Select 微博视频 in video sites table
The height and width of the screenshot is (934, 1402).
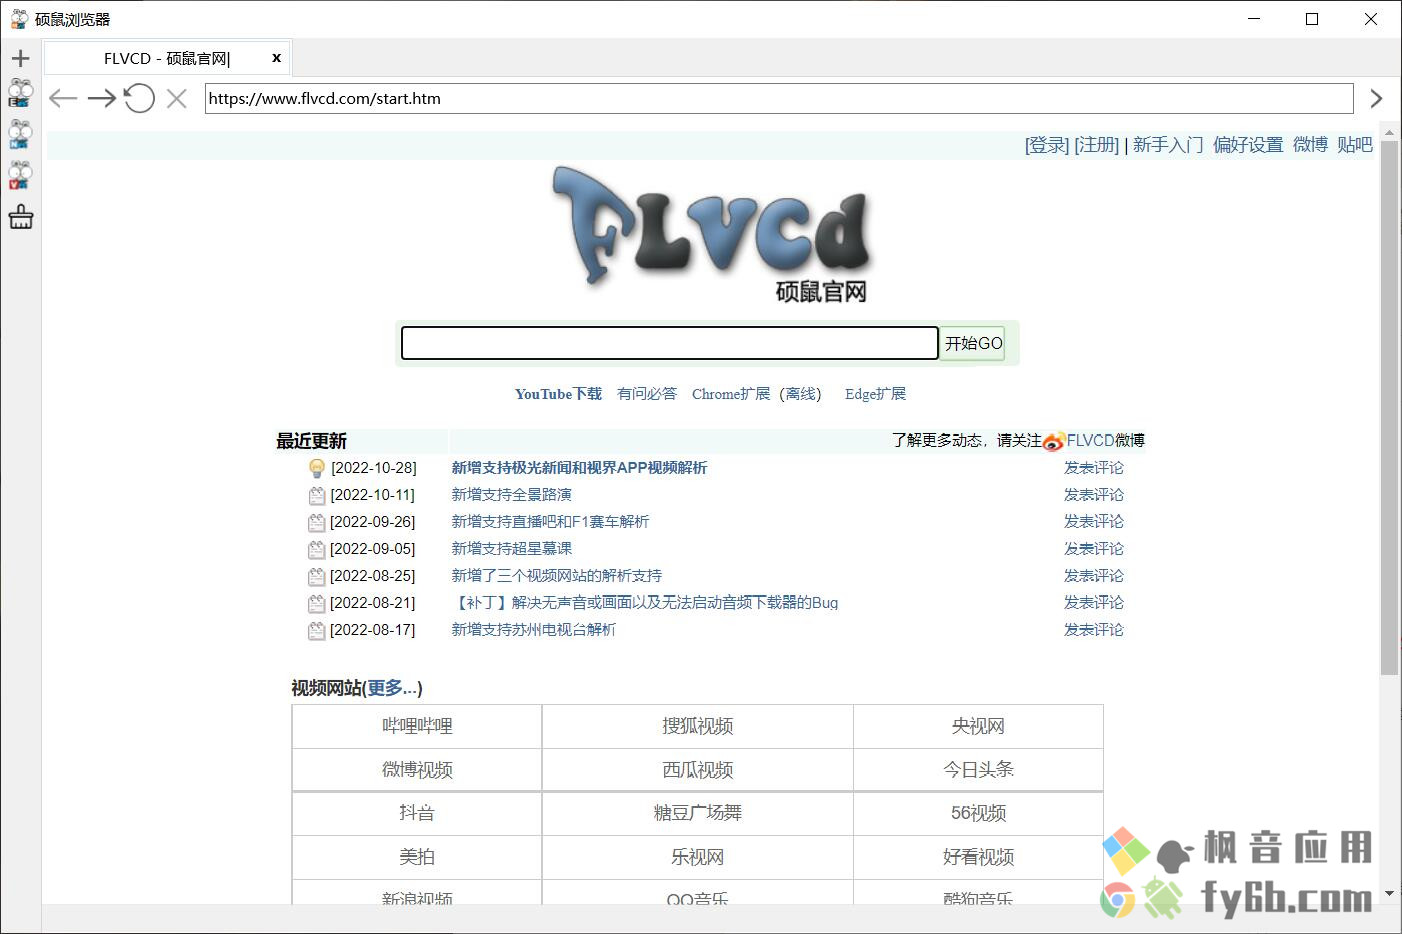[417, 770]
